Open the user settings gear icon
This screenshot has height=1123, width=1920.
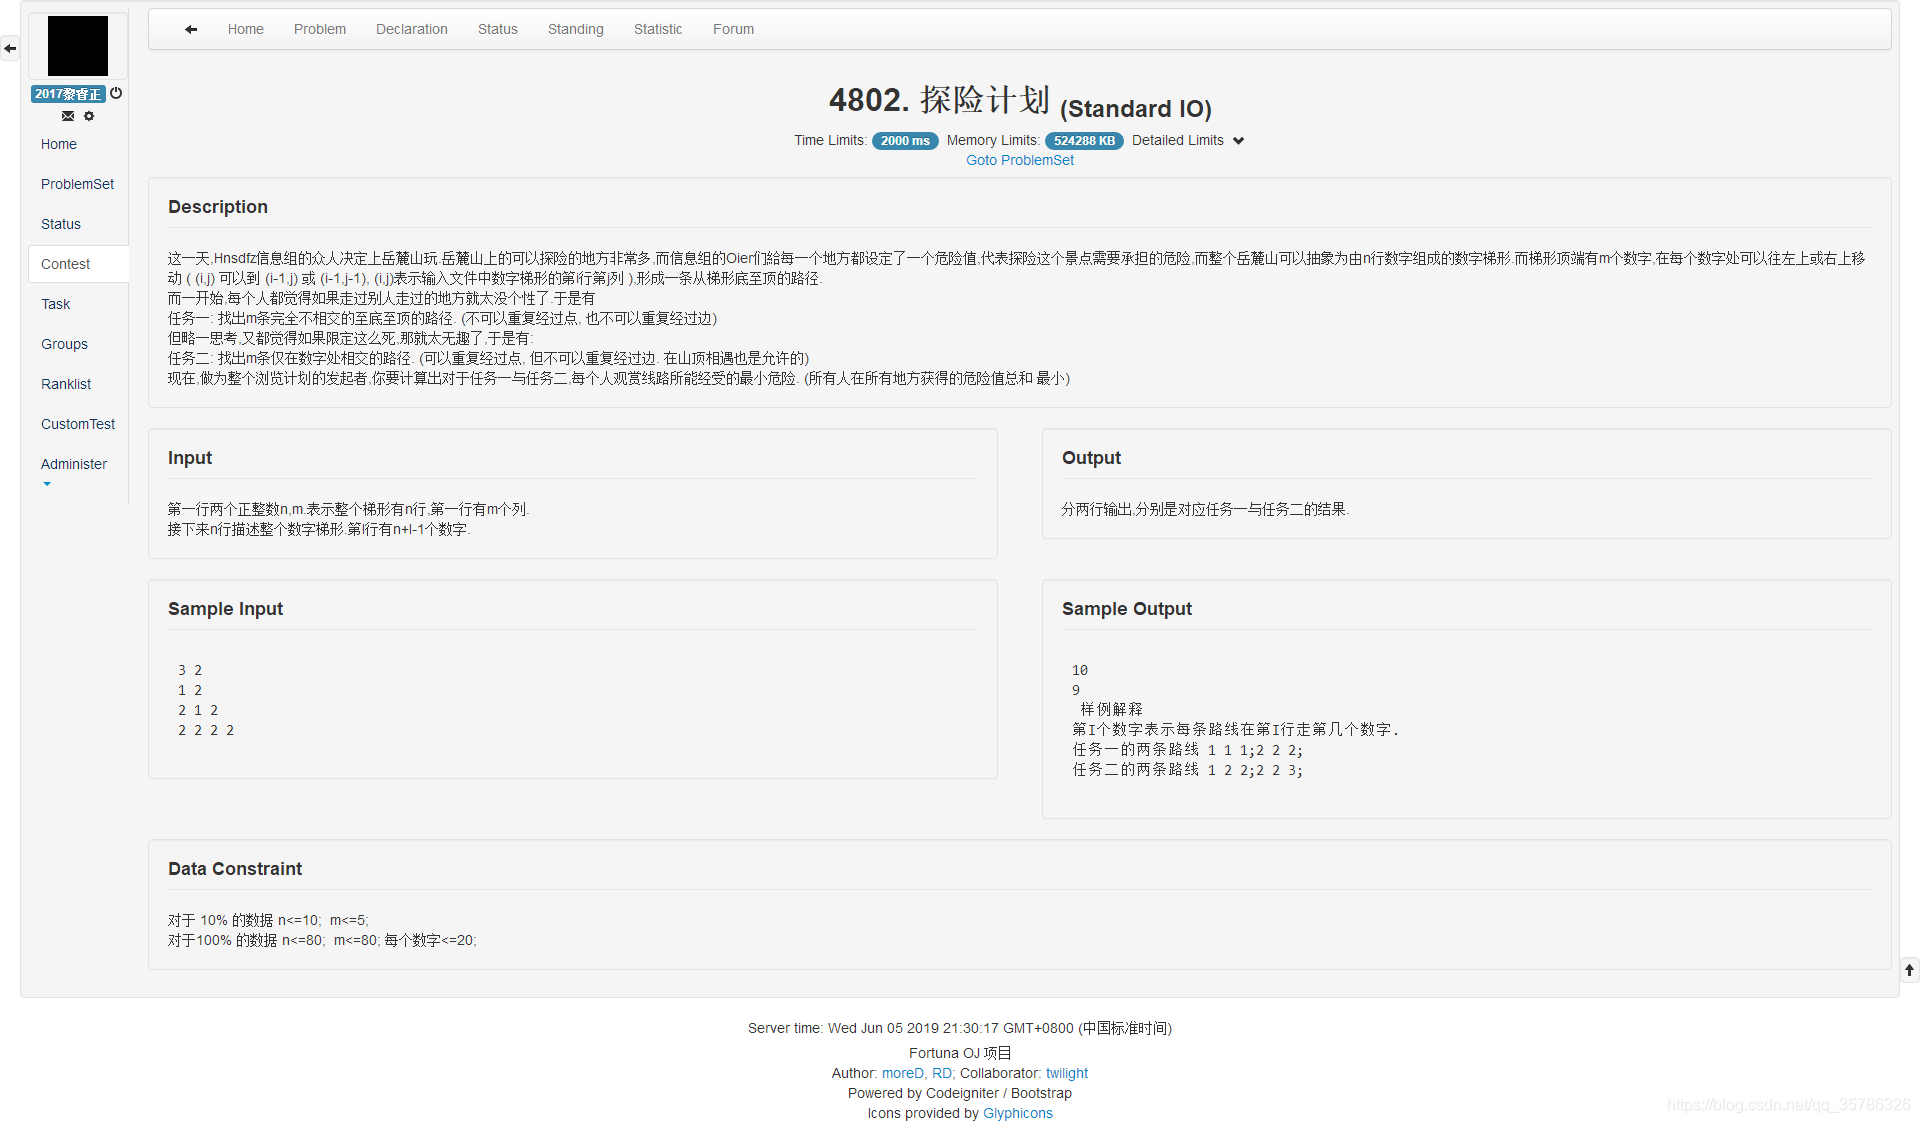[89, 116]
